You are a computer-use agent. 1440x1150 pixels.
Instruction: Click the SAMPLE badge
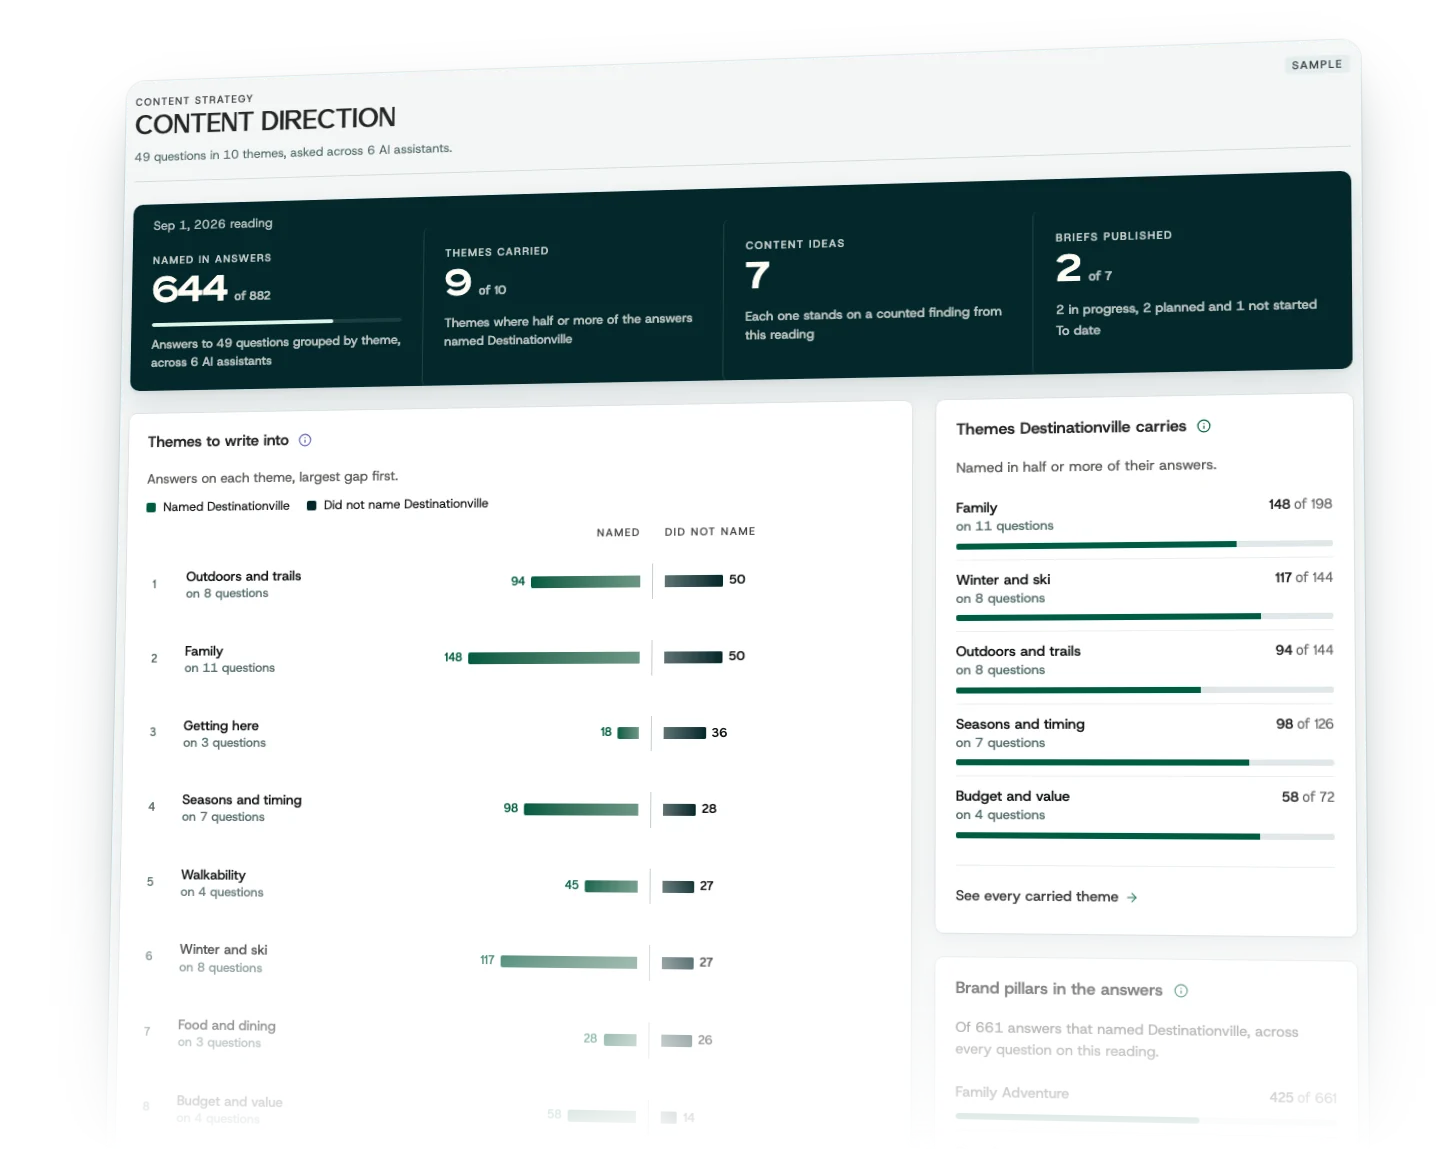pos(1316,64)
